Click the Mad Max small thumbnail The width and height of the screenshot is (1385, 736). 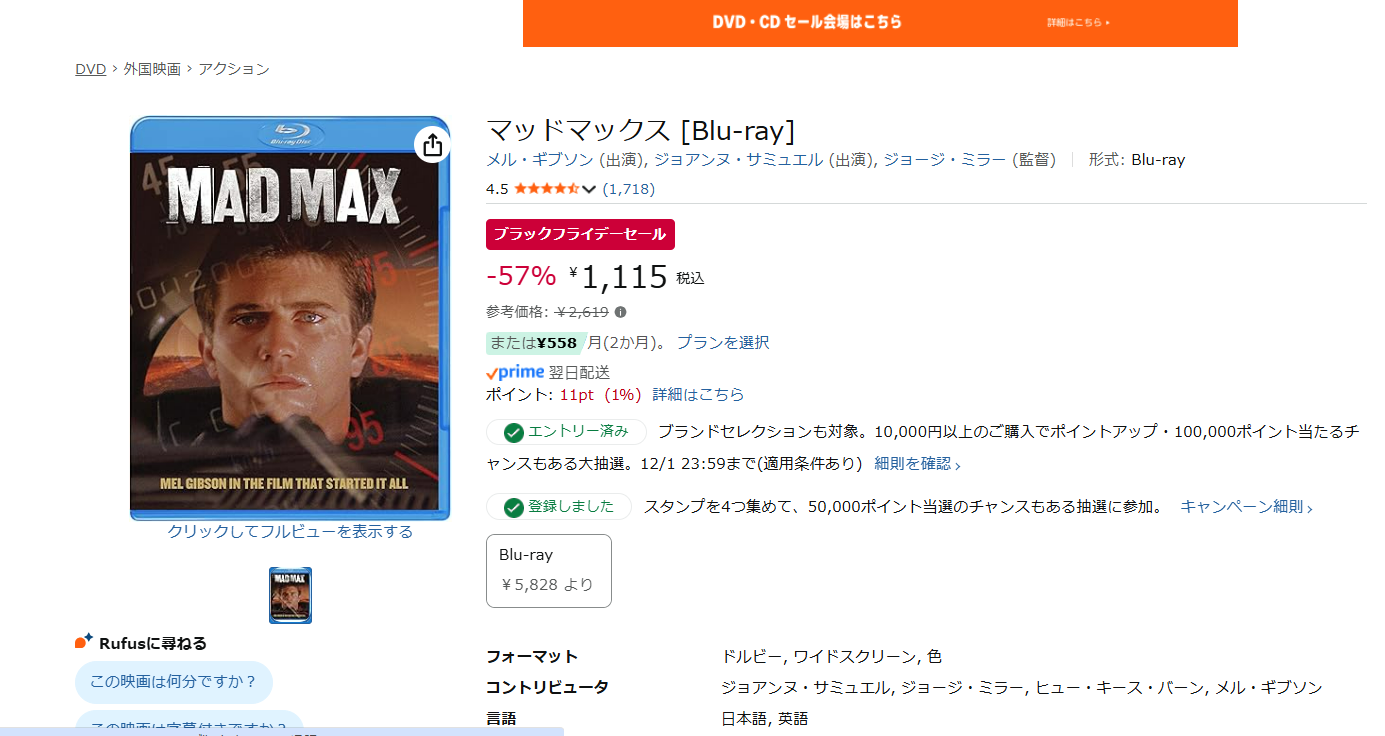[290, 595]
